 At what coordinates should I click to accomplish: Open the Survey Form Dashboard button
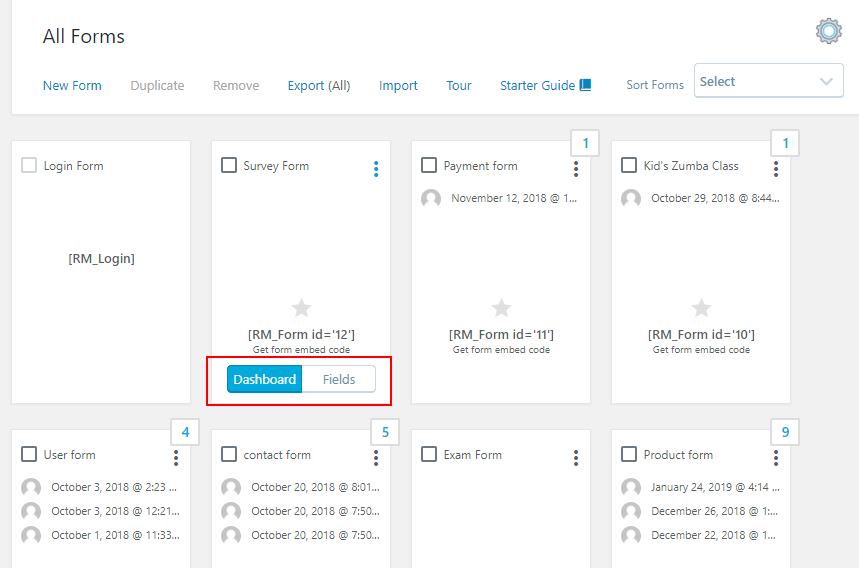[x=265, y=379]
